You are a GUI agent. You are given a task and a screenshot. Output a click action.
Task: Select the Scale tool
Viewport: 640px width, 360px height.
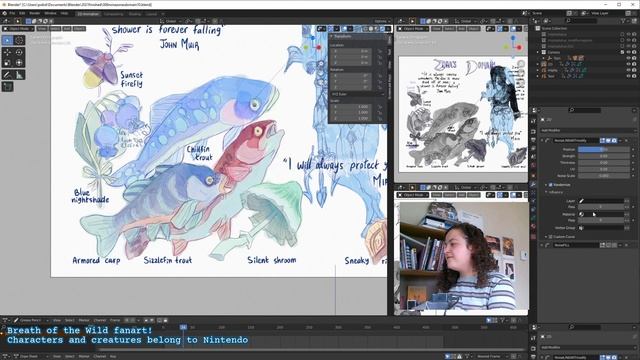[x=7, y=63]
